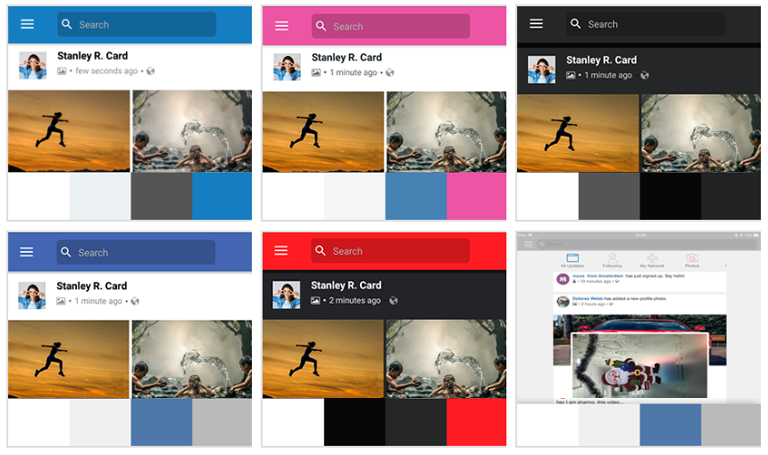Open All Updates tab in tablet panel

(x=572, y=261)
